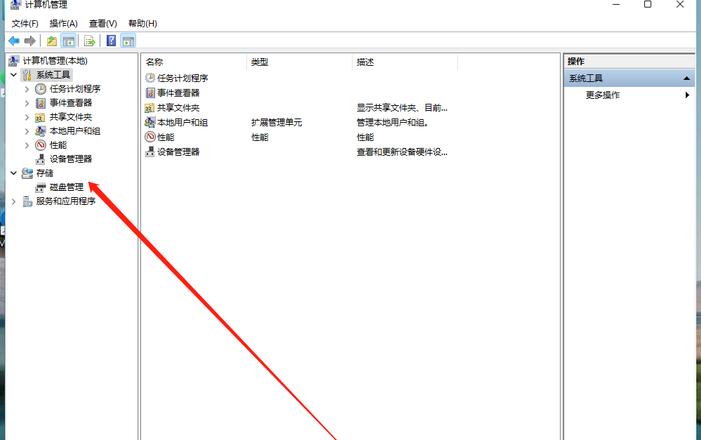Screen dimensions: 701x440
Task: Open the 帮助(H) menu
Action: 143,23
